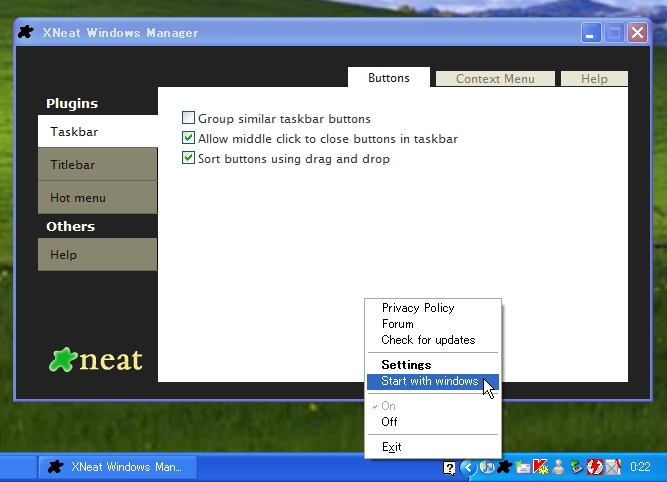Open Forum from the context menu
Screen dimensions: 667x482
pyautogui.click(x=433, y=324)
